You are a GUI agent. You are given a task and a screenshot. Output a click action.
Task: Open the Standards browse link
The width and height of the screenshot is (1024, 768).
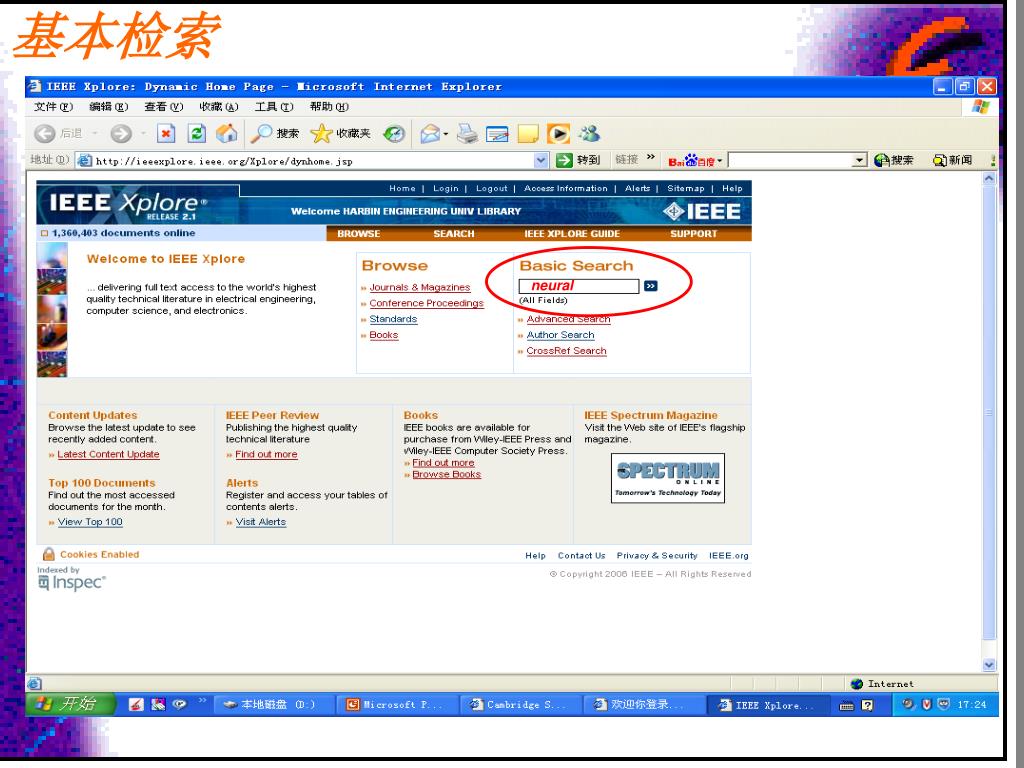tap(393, 319)
